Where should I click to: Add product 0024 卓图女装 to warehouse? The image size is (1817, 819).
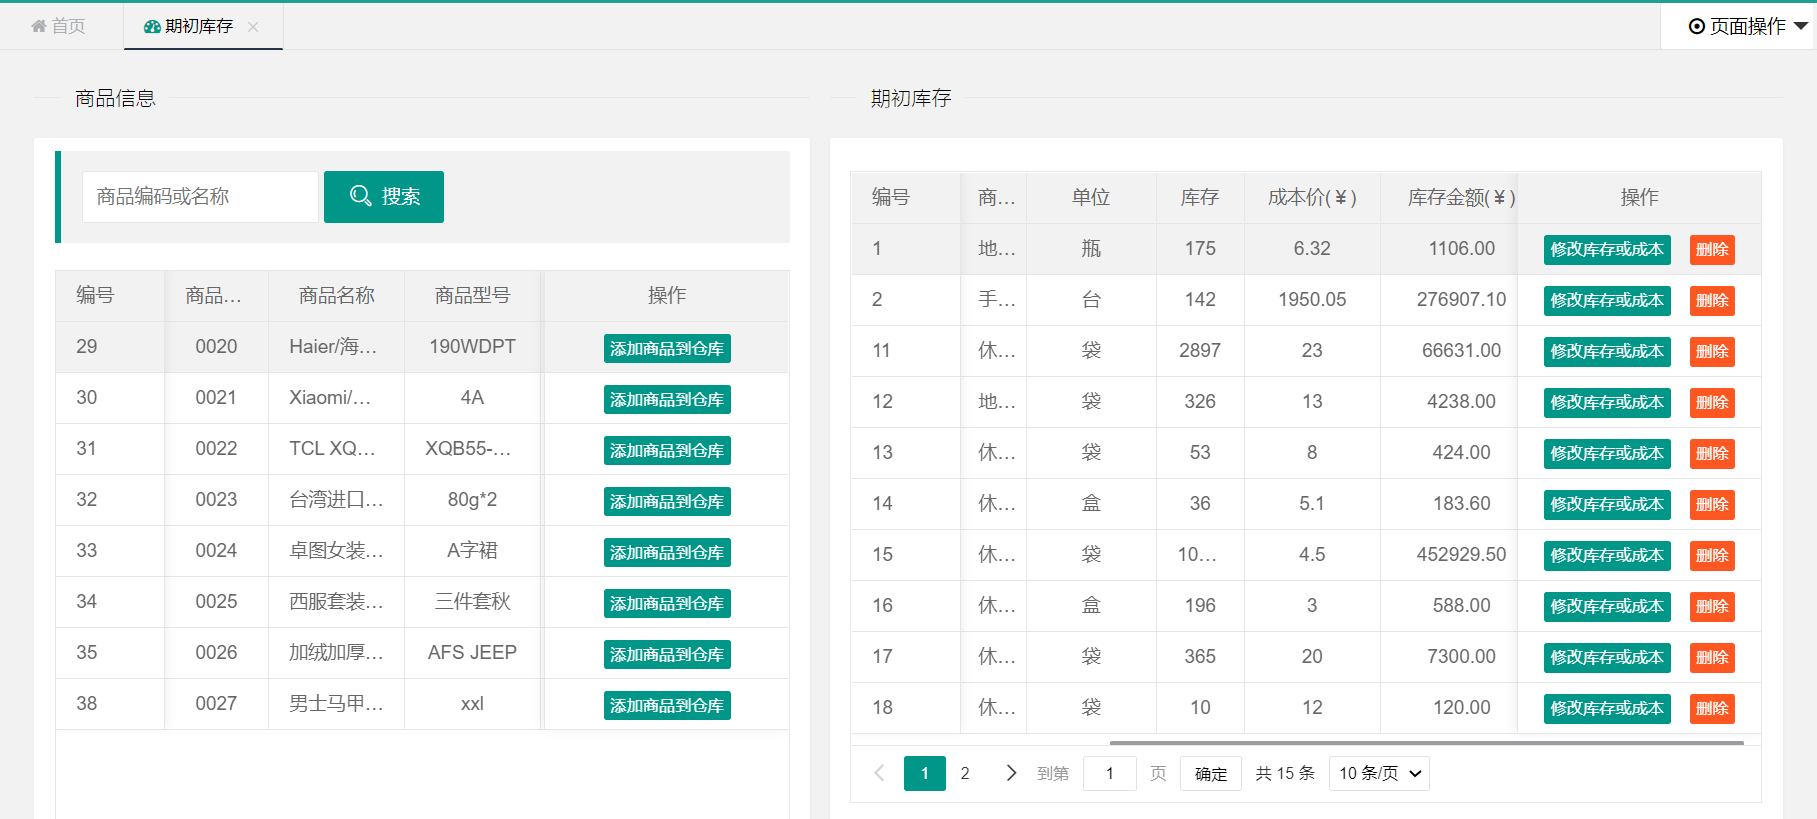[667, 552]
